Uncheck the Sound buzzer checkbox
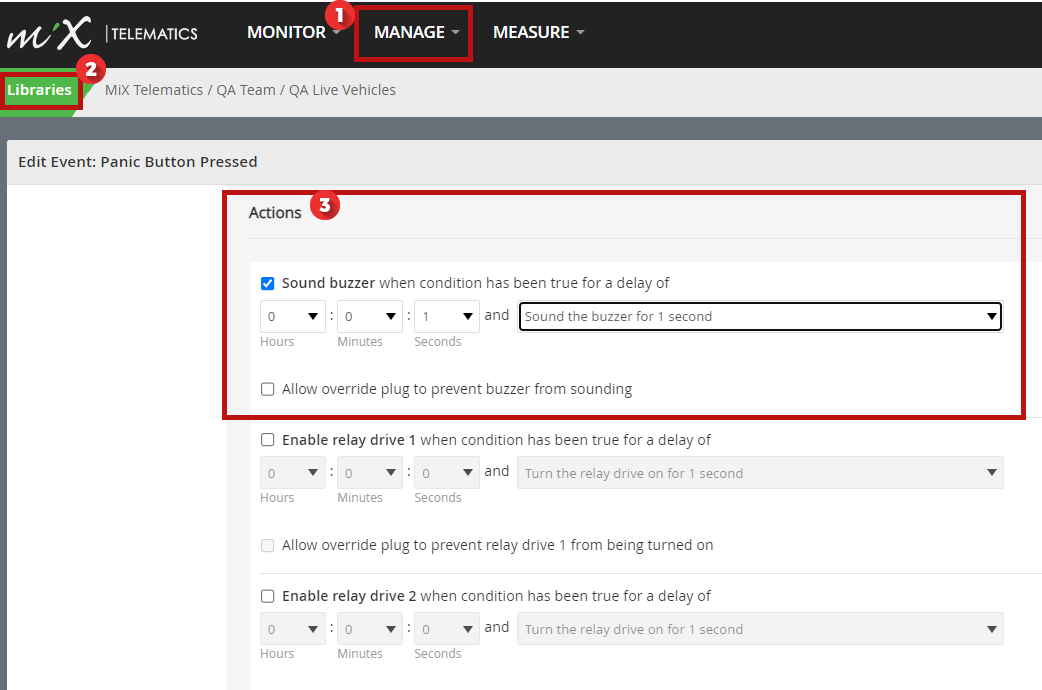 tap(267, 284)
